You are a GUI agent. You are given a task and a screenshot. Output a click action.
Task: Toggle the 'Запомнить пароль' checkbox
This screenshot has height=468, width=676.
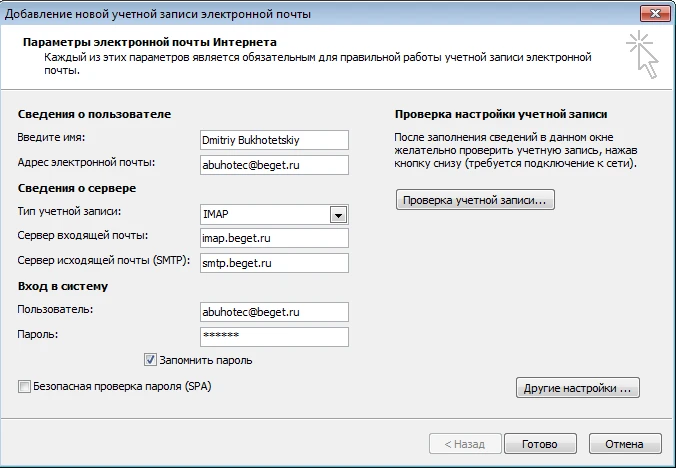pyautogui.click(x=151, y=360)
